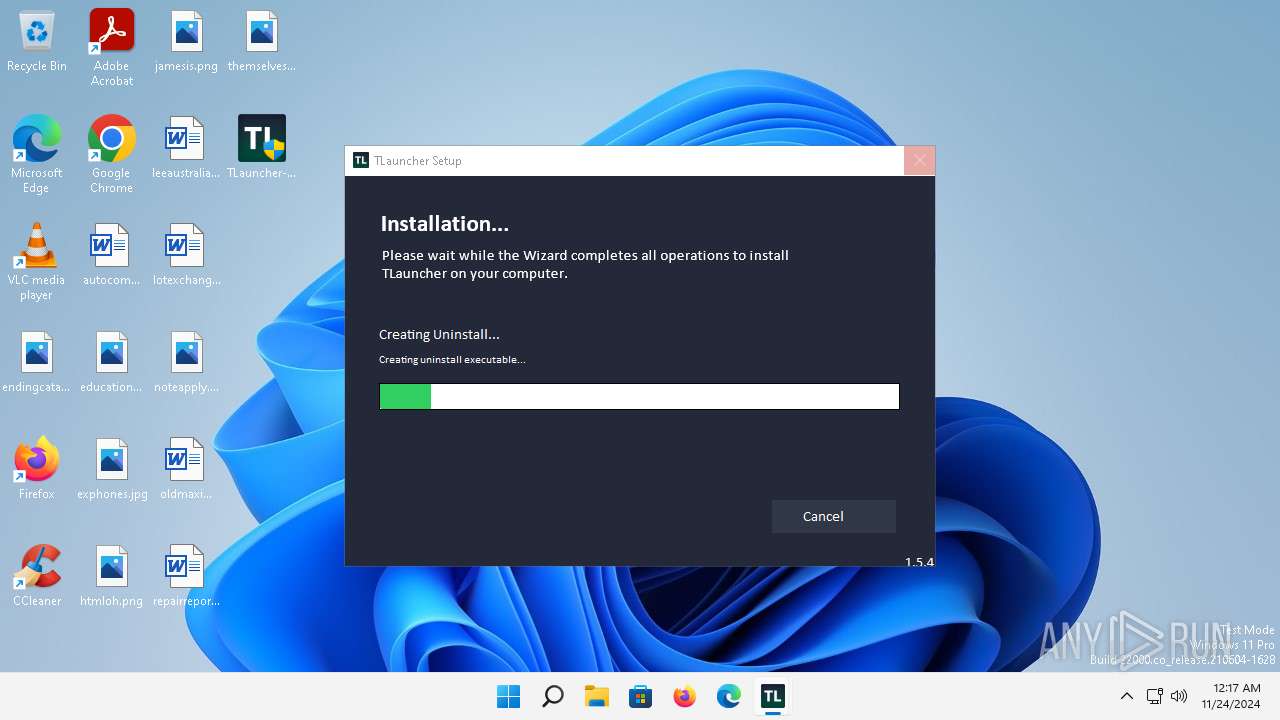
Task: Select the autocom Word document icon
Action: pyautogui.click(x=112, y=256)
